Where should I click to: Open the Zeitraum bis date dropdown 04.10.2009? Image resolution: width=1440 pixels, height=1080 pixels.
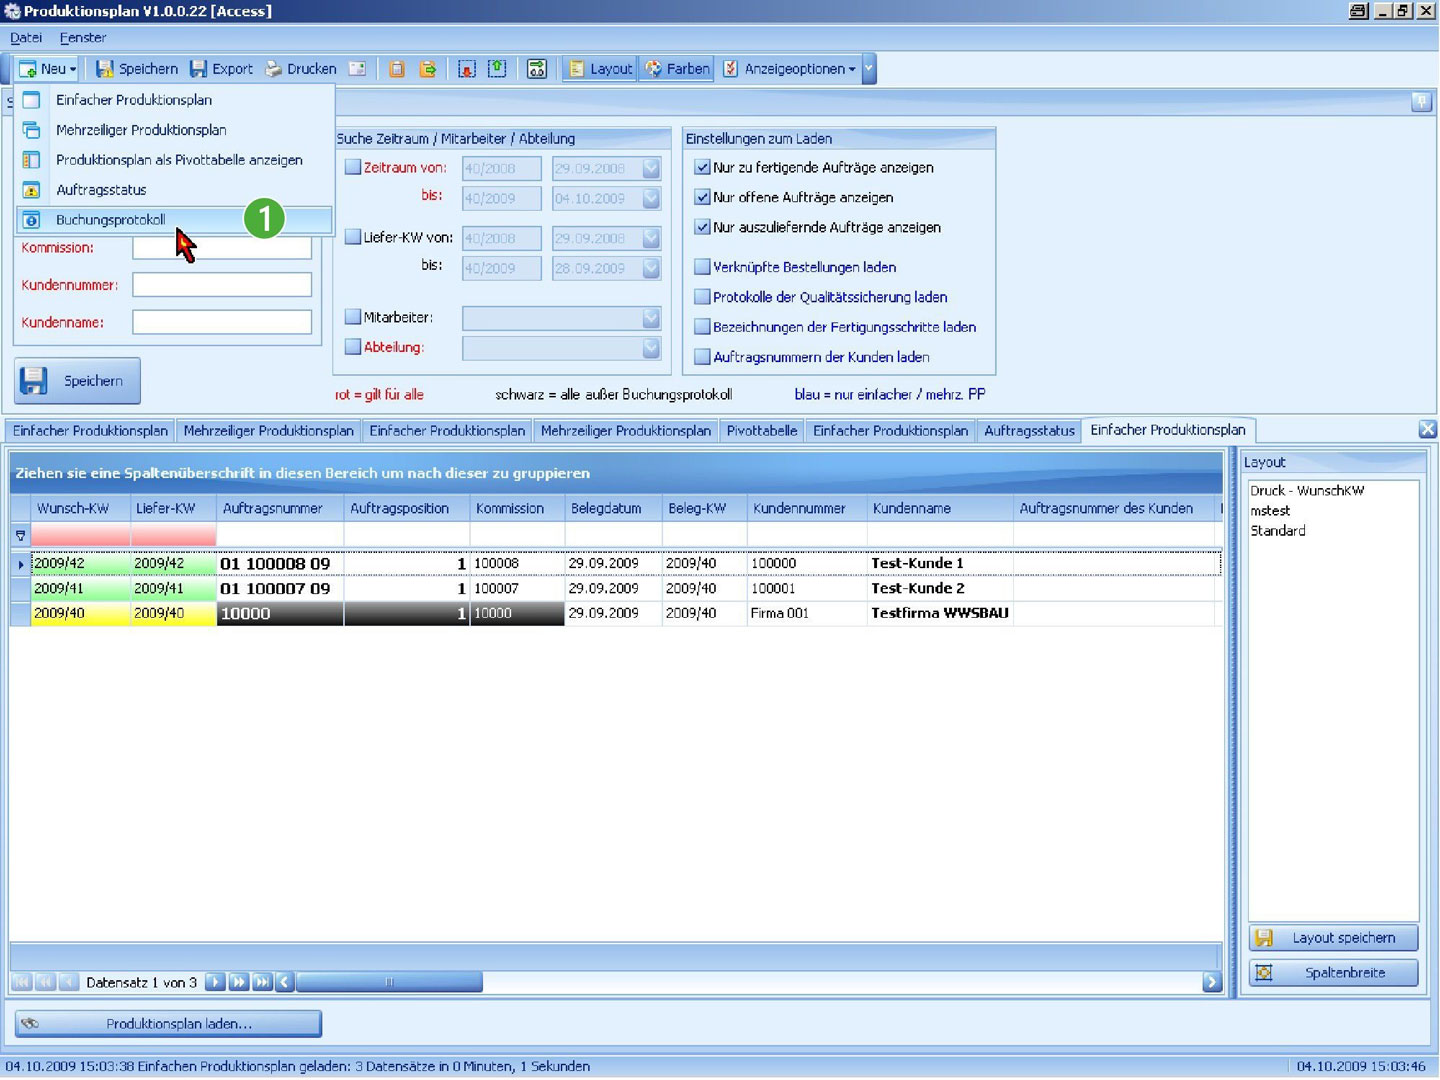[x=651, y=198]
